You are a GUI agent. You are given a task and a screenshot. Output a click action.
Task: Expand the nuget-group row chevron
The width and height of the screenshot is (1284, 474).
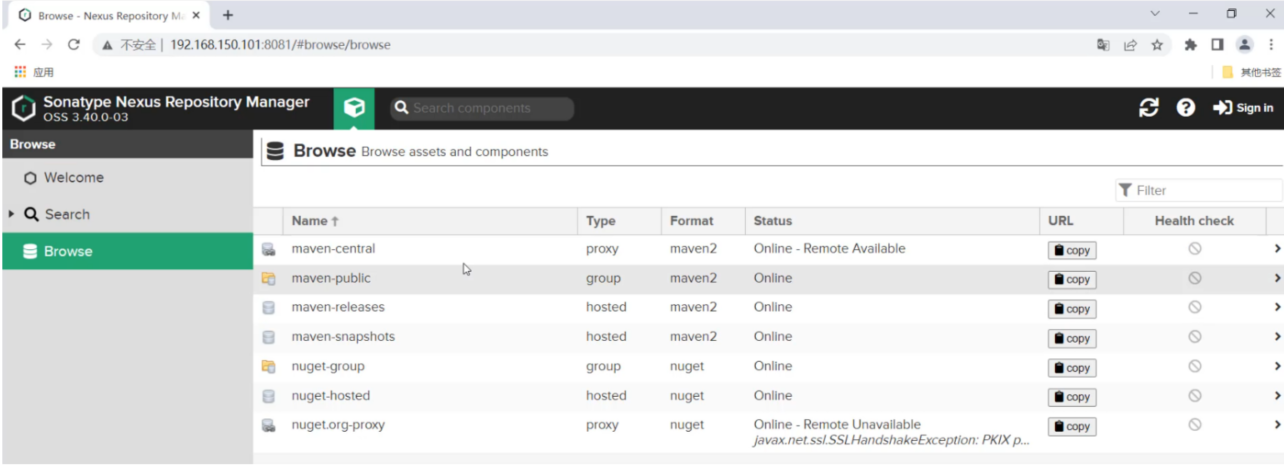1277,367
